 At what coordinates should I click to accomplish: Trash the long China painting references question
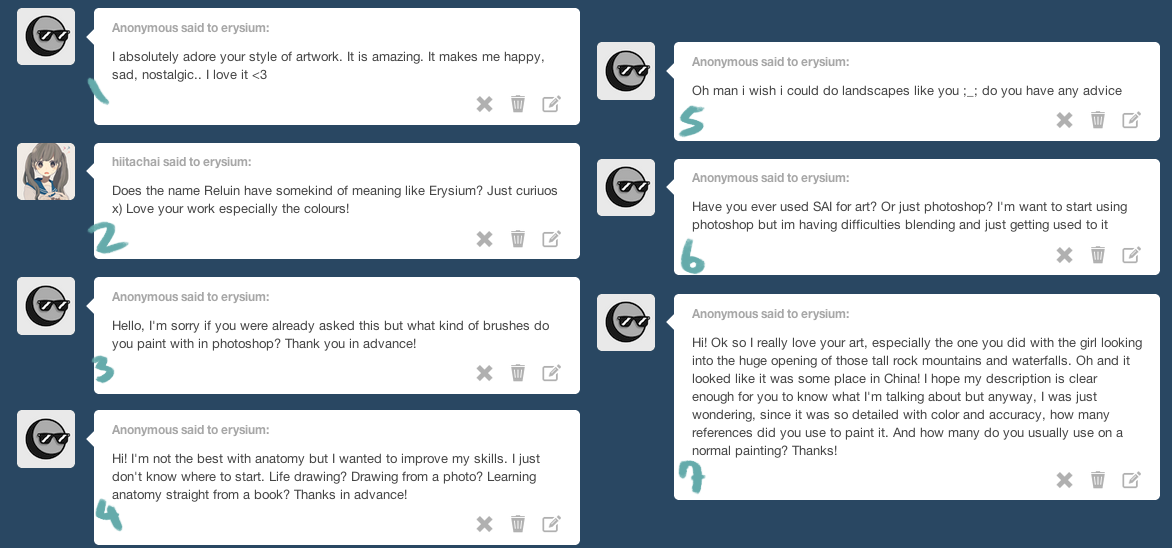[x=1098, y=480]
